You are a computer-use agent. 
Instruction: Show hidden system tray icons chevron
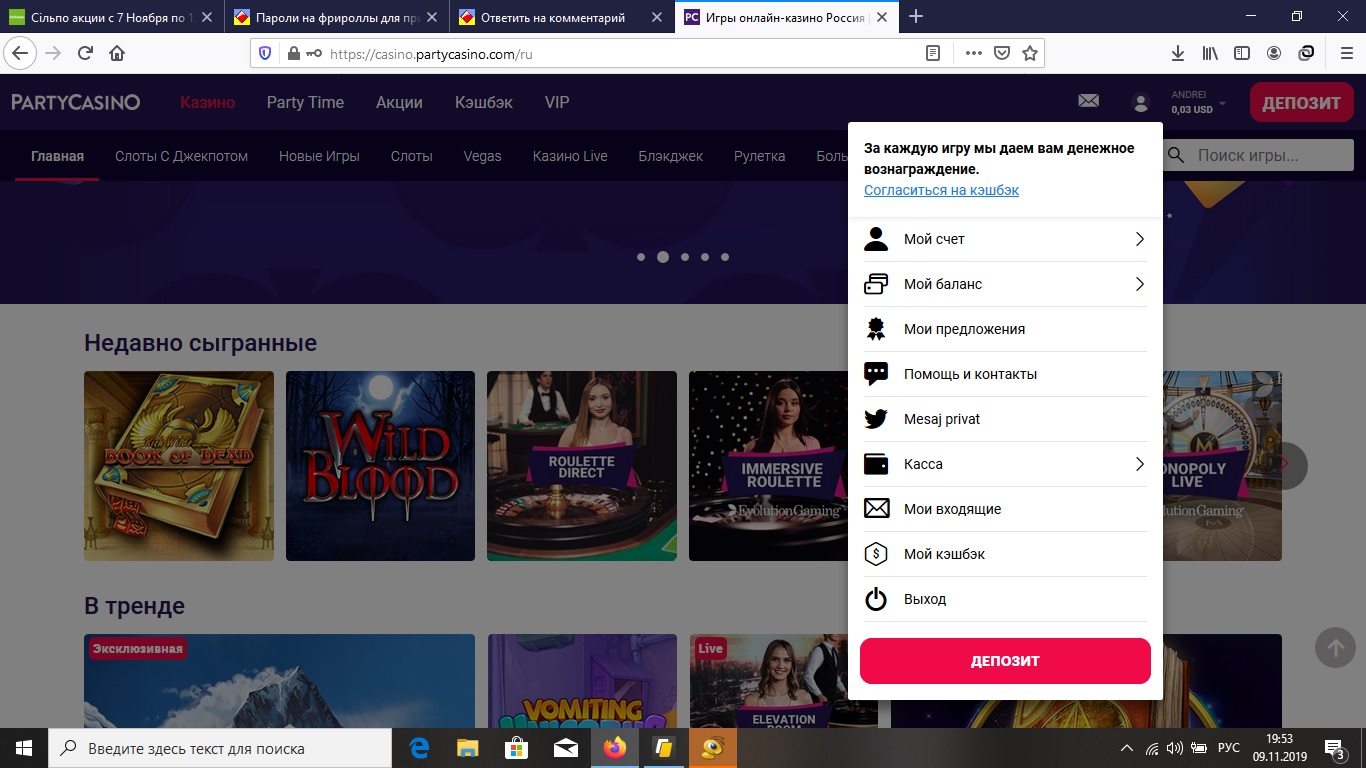[x=1127, y=748]
